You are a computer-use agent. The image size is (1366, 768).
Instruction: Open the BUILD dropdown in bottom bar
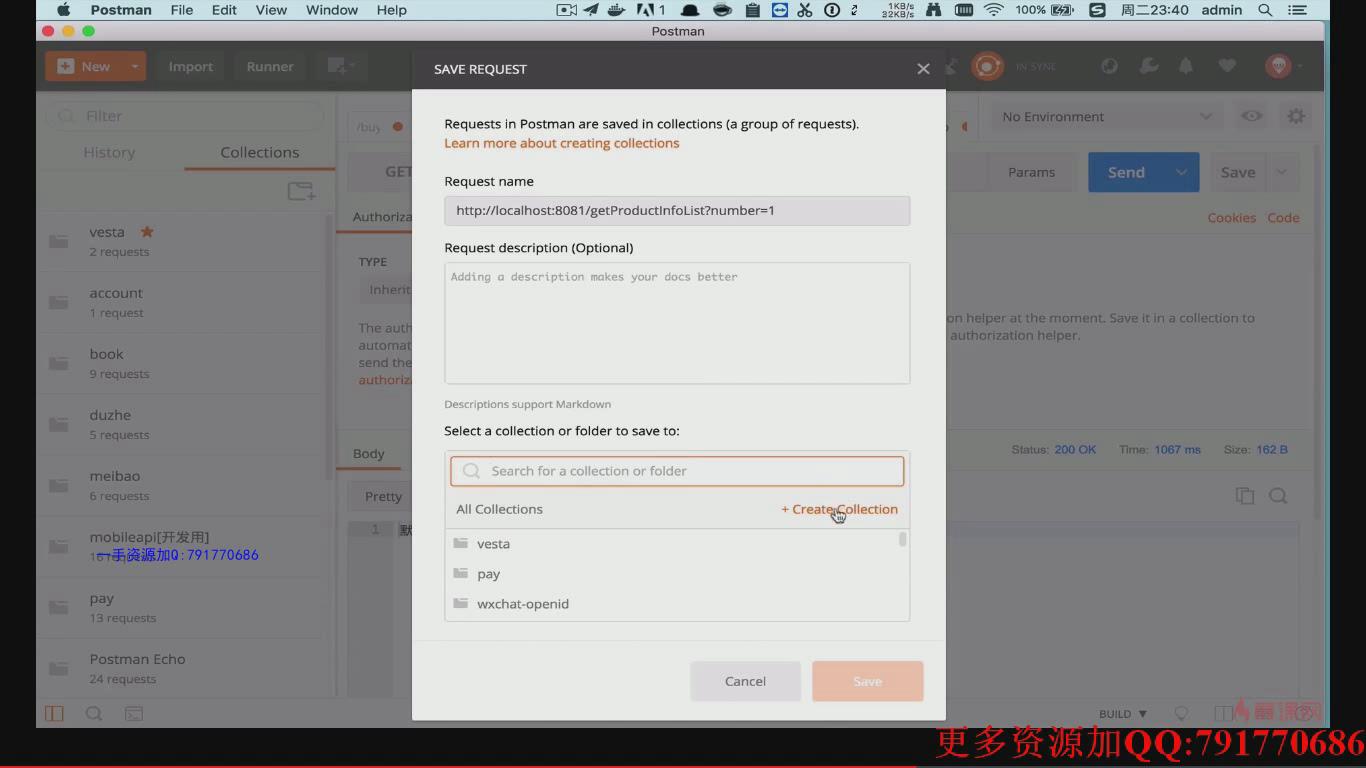point(1123,714)
